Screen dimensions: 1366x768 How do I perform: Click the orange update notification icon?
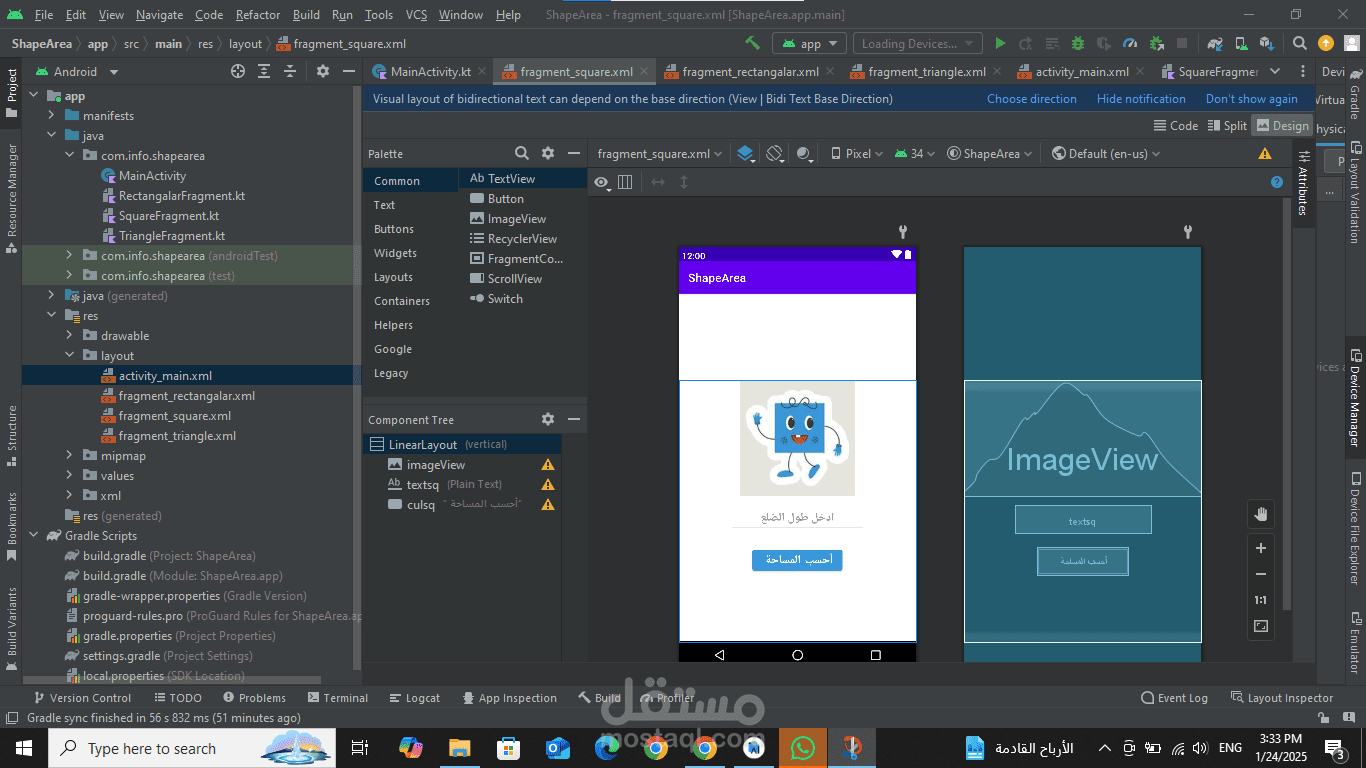(1326, 43)
